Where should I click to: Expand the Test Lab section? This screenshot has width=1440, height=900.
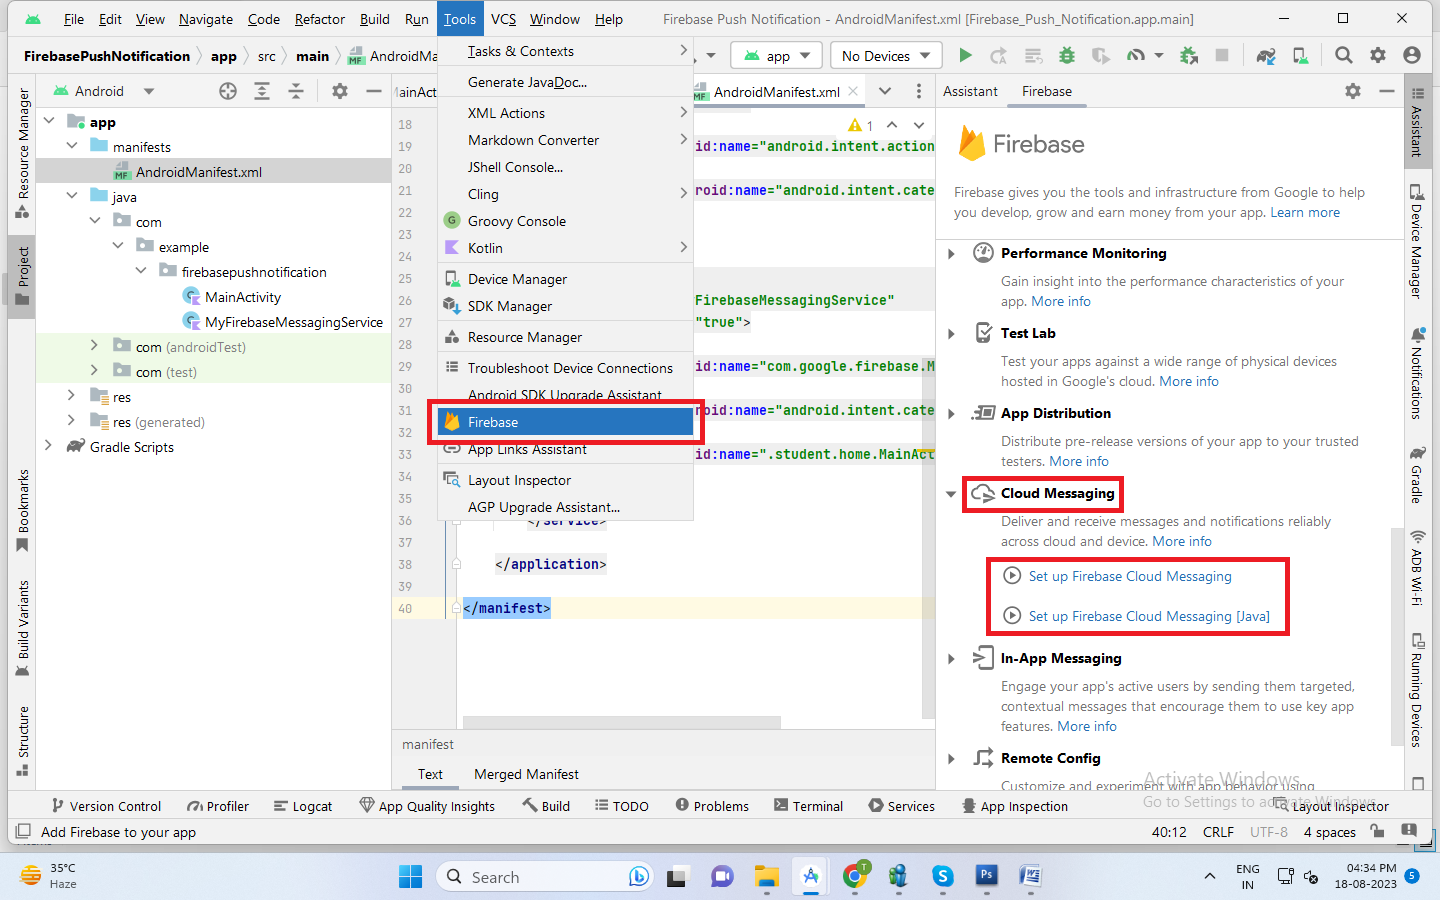pyautogui.click(x=951, y=334)
